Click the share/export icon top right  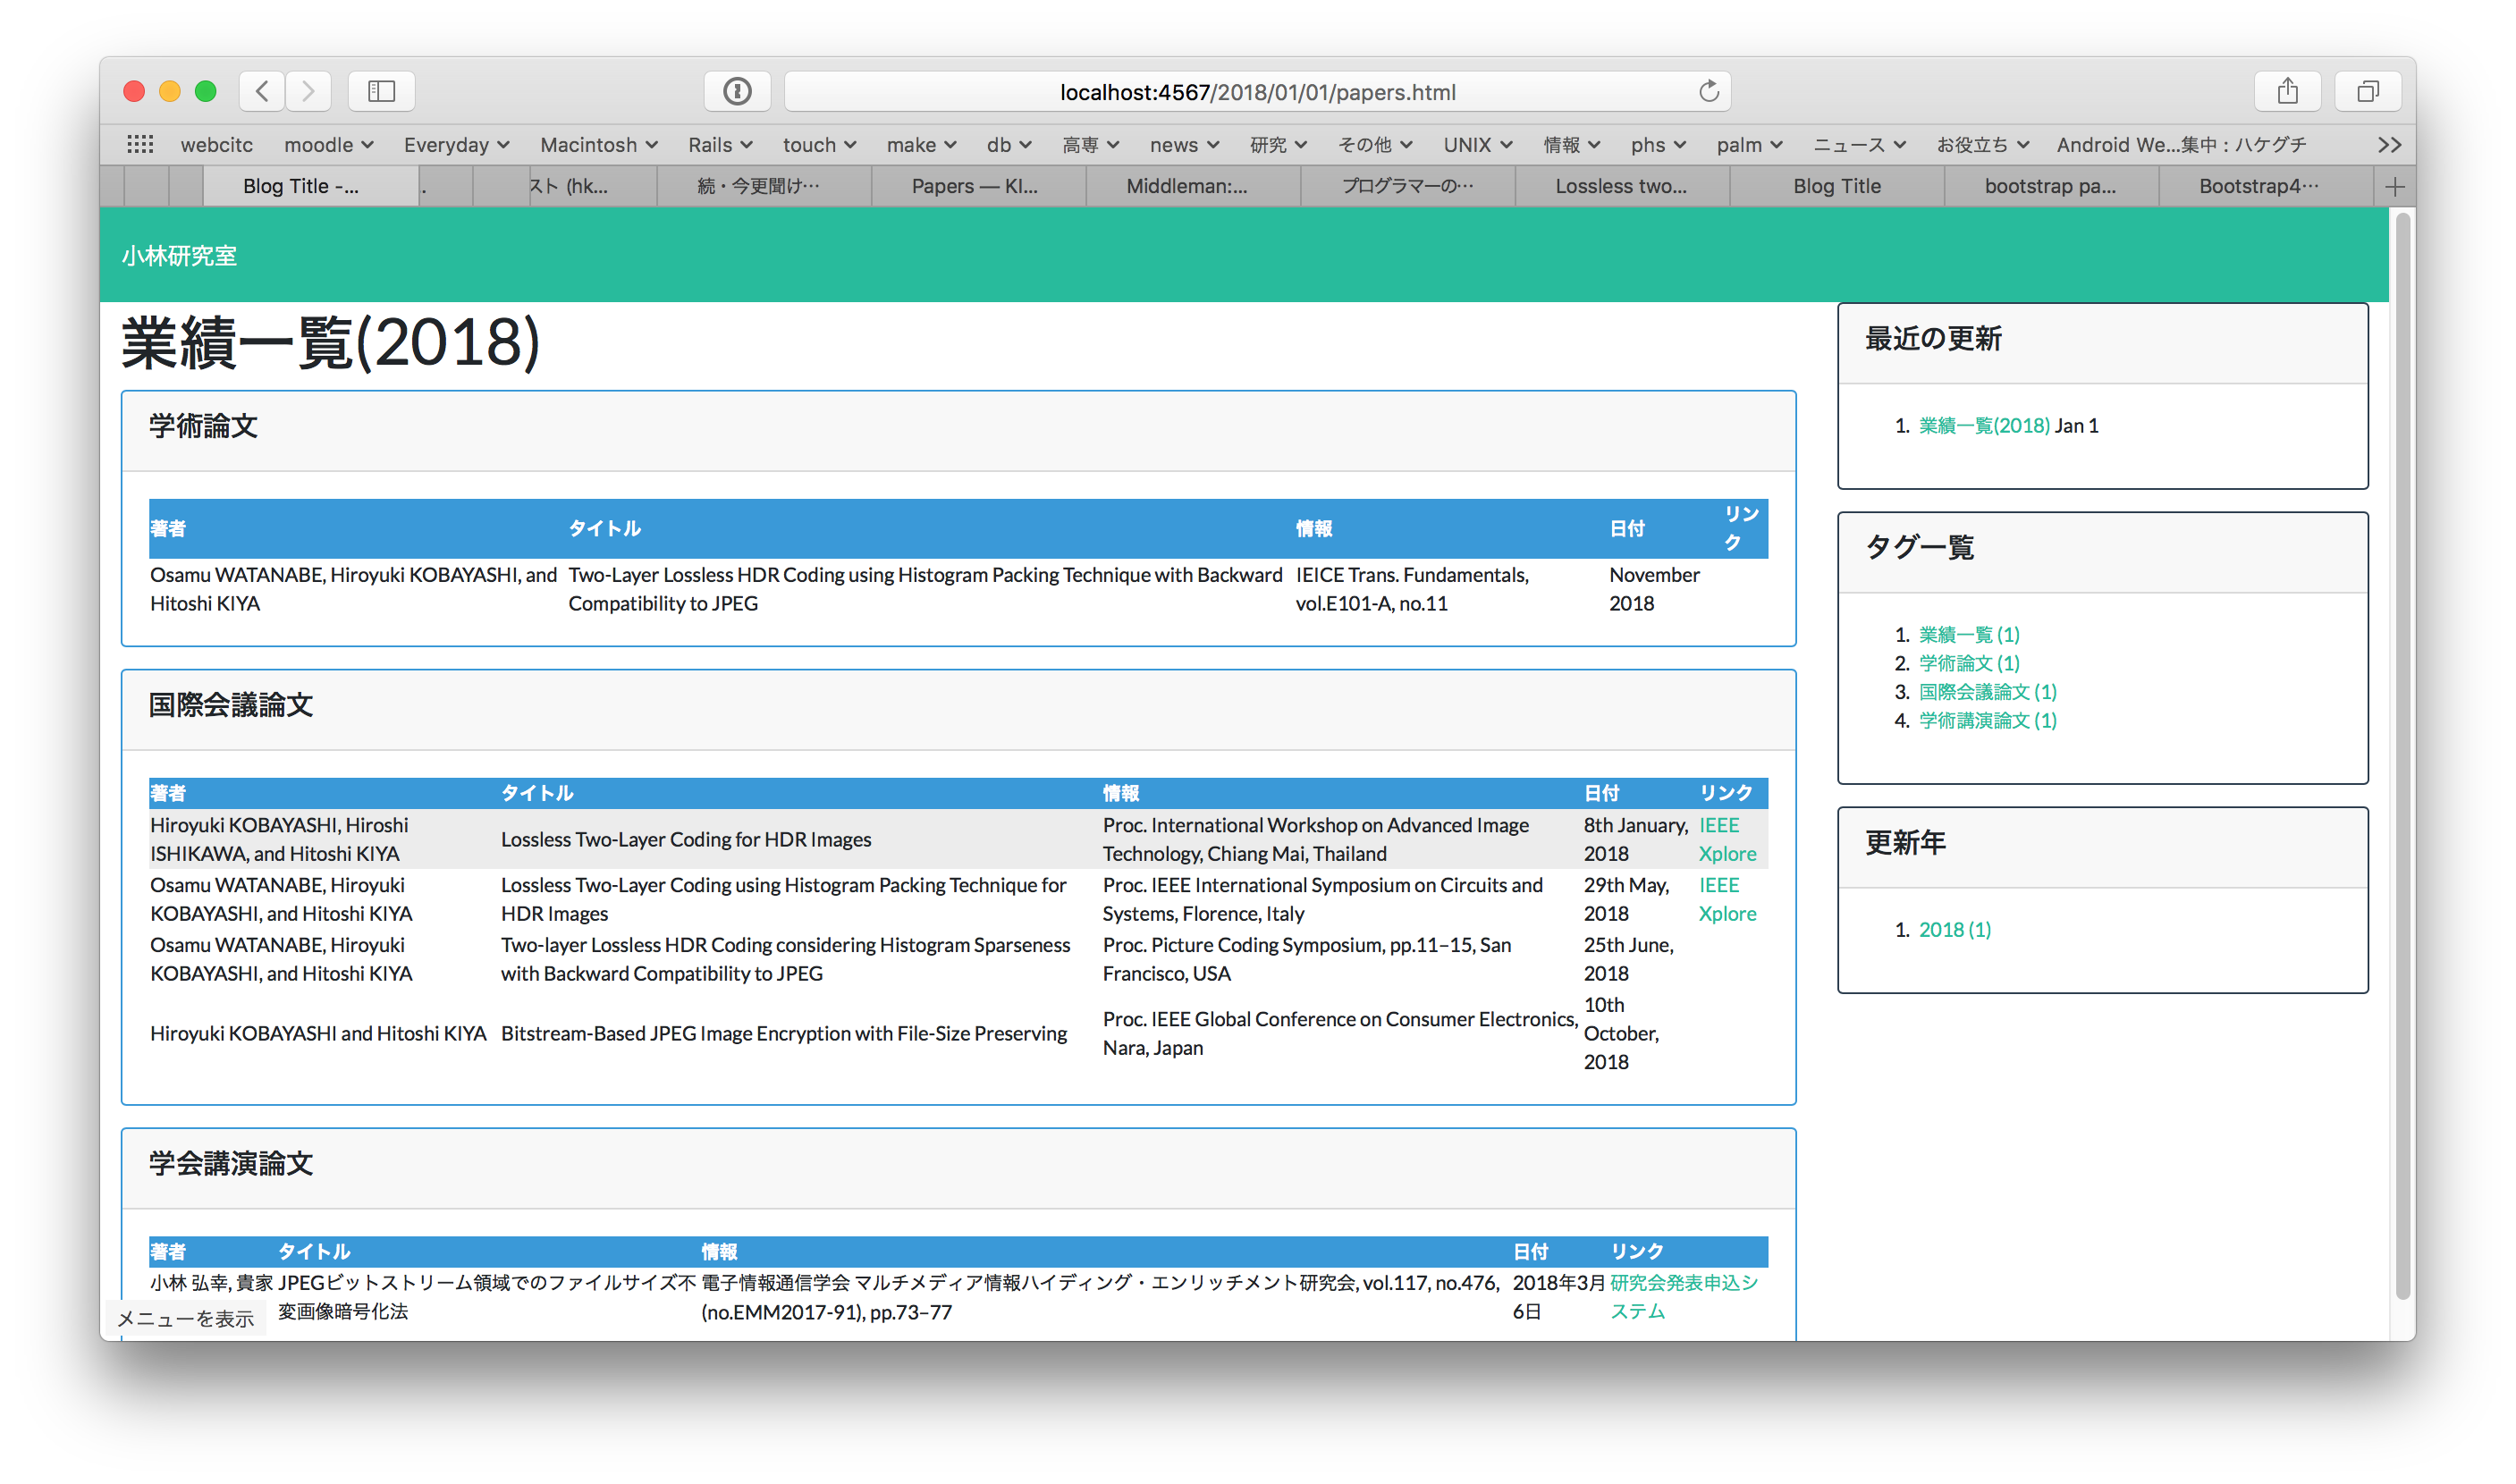(x=2288, y=90)
